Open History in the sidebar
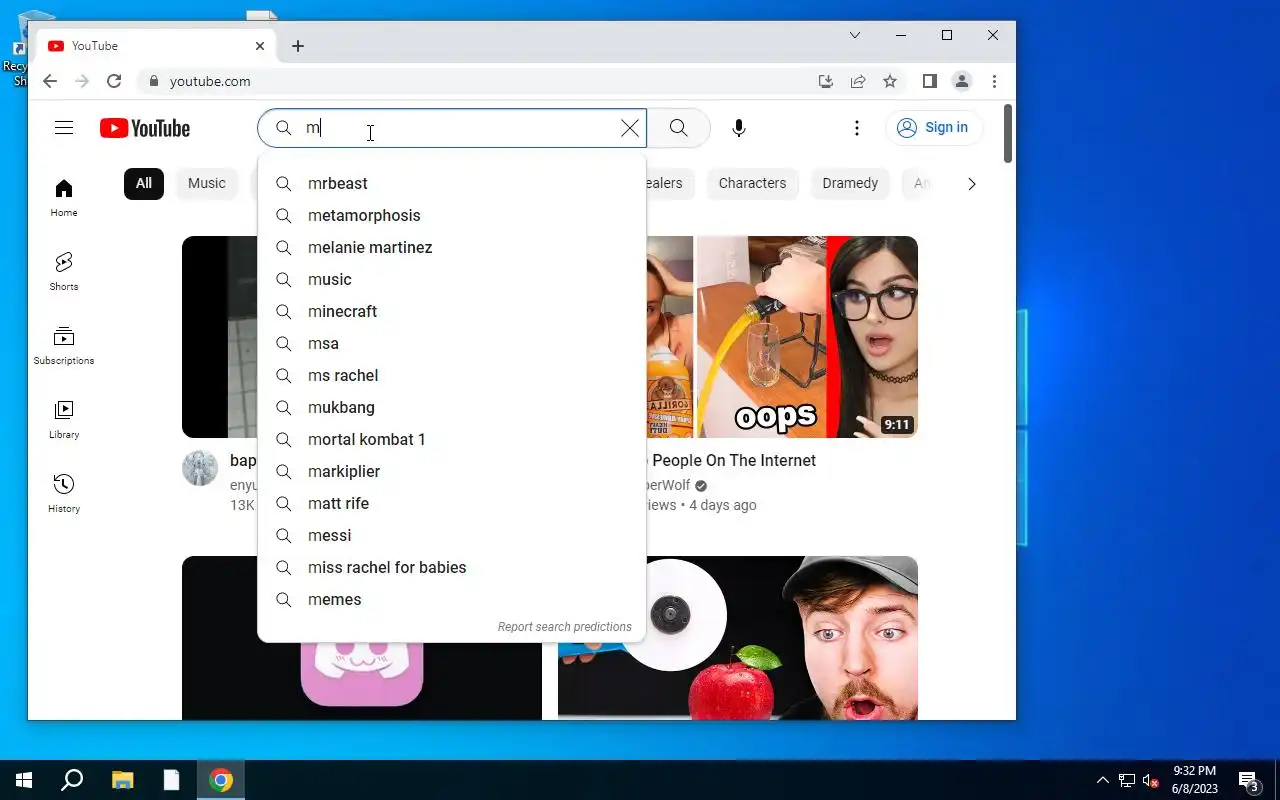The height and width of the screenshot is (800, 1280). [x=64, y=493]
